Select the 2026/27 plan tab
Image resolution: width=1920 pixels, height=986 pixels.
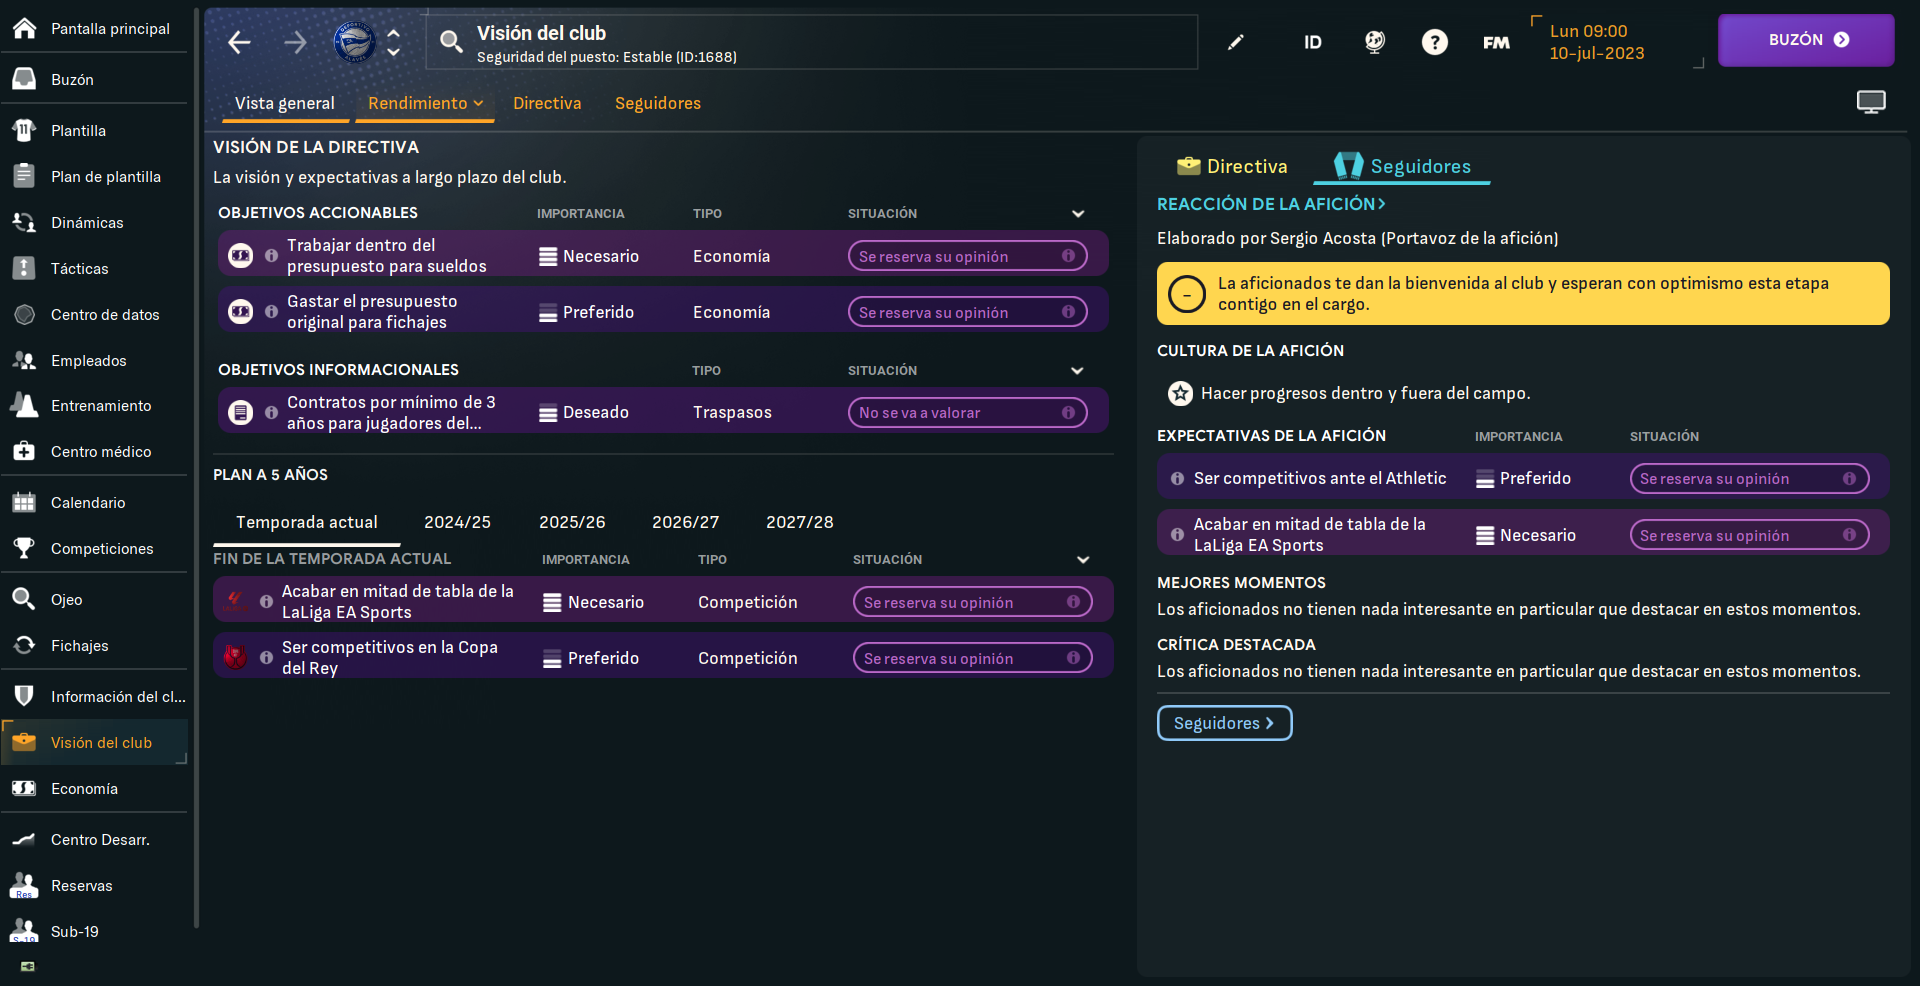click(685, 522)
